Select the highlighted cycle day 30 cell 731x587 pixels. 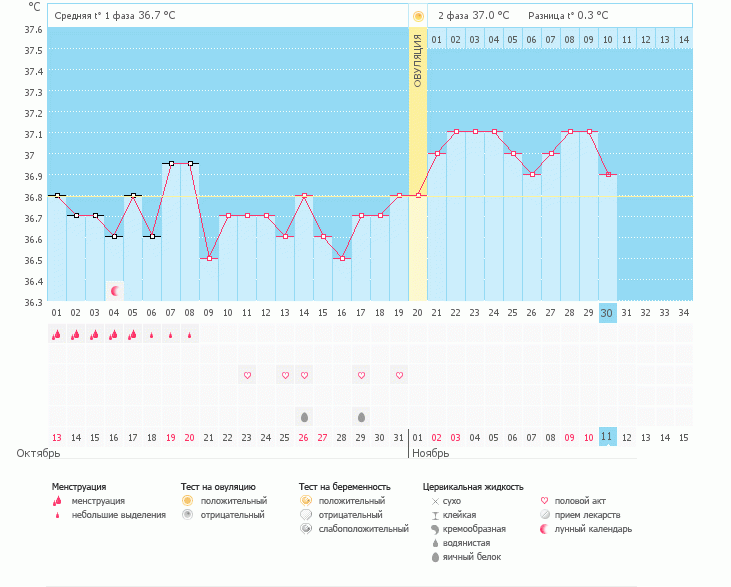607,312
